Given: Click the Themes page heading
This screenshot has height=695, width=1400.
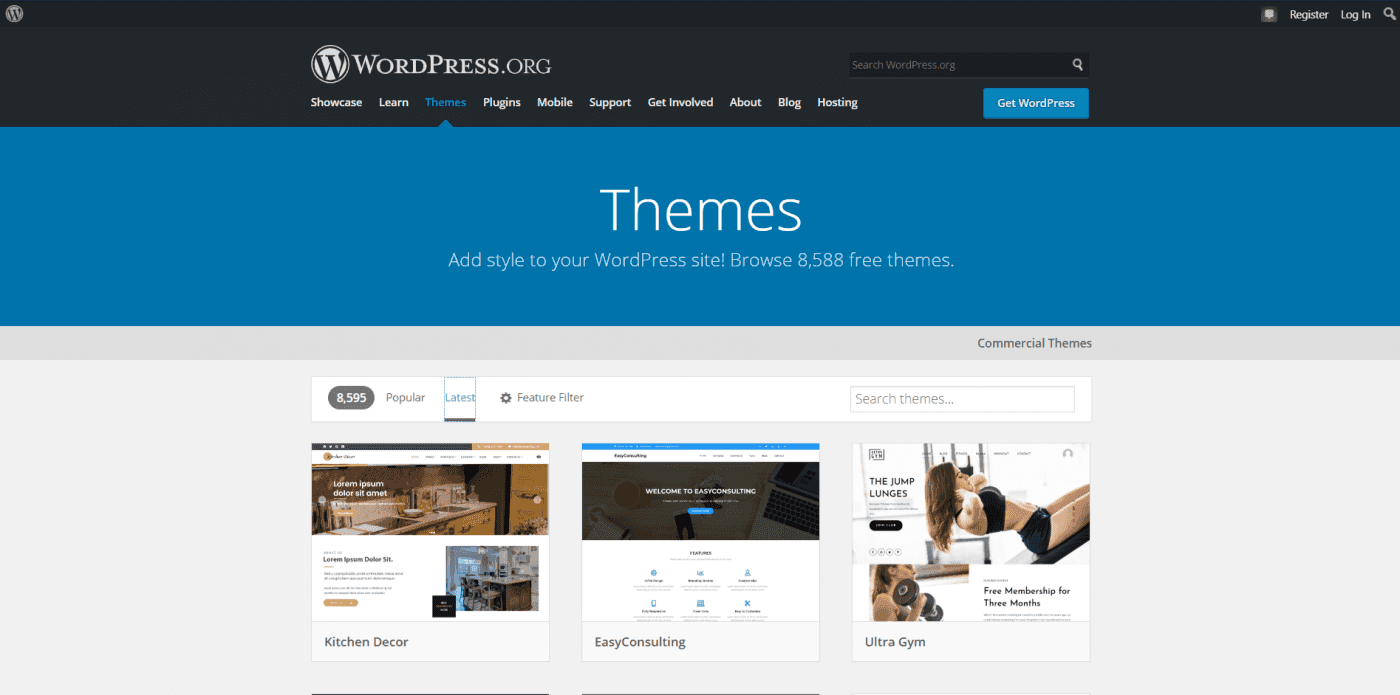Looking at the screenshot, I should point(700,210).
